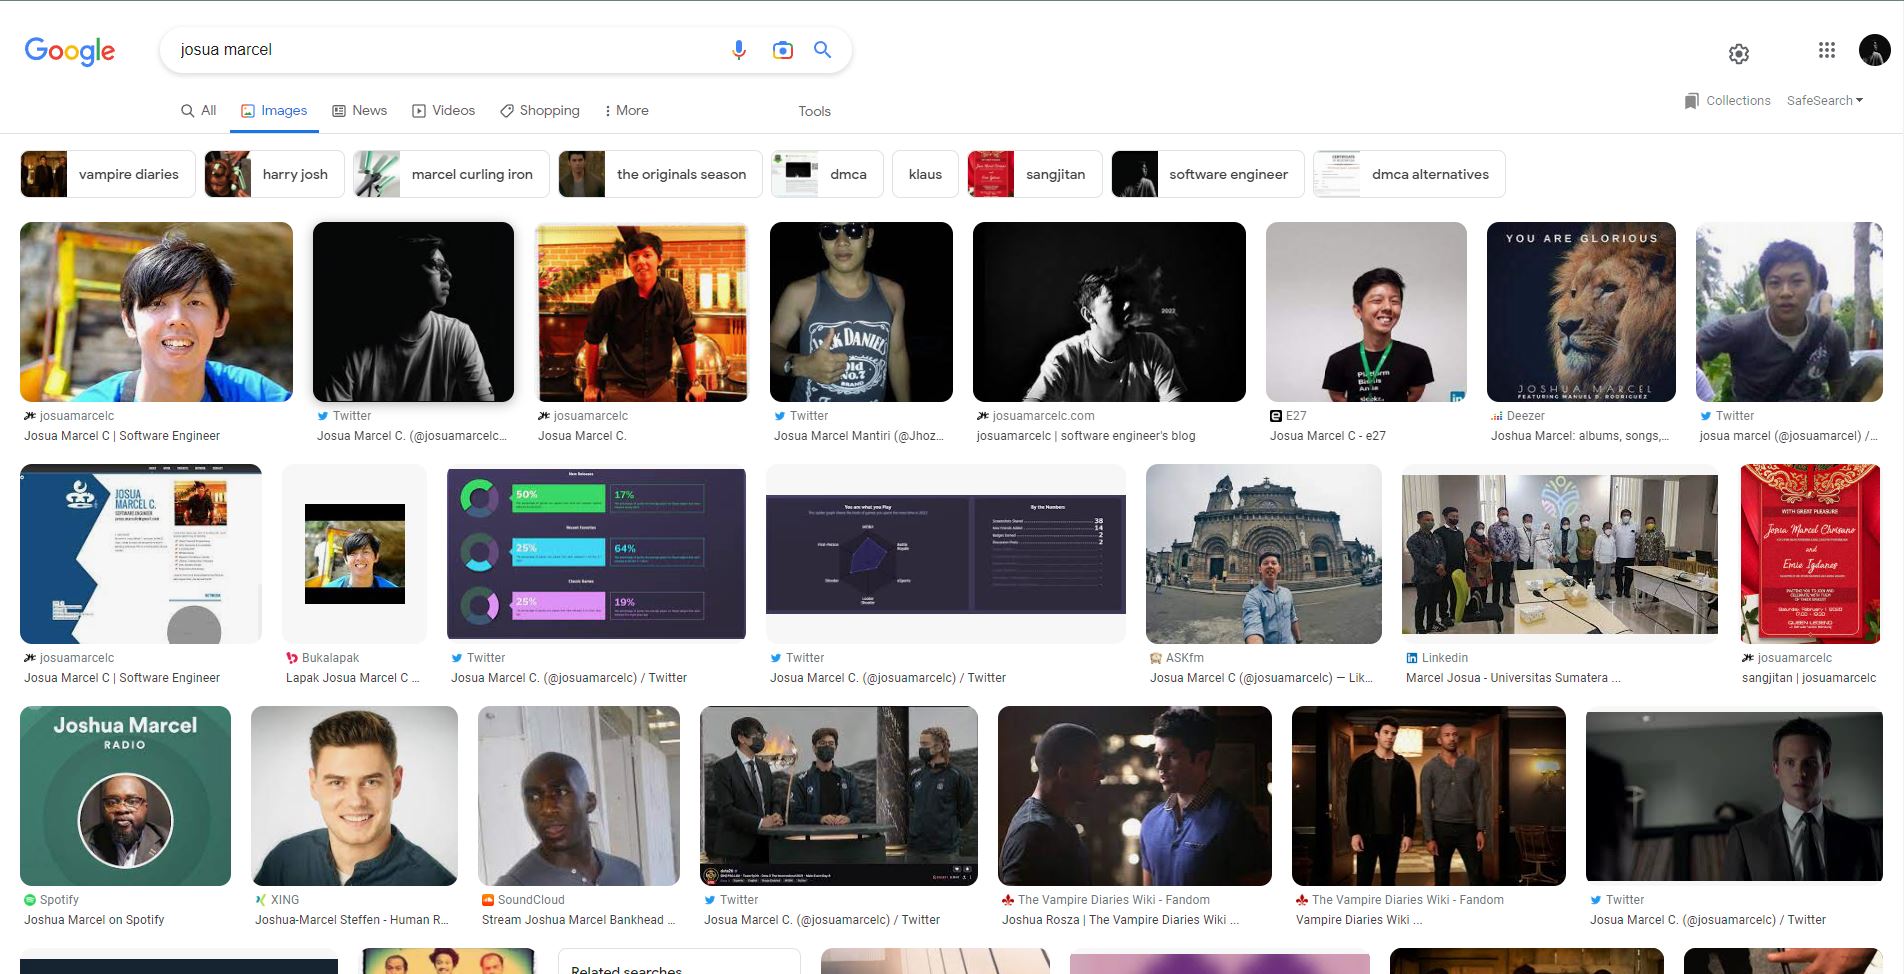
Task: Open the Joshua Marcel Deezer lion thumbnail
Action: [1580, 311]
